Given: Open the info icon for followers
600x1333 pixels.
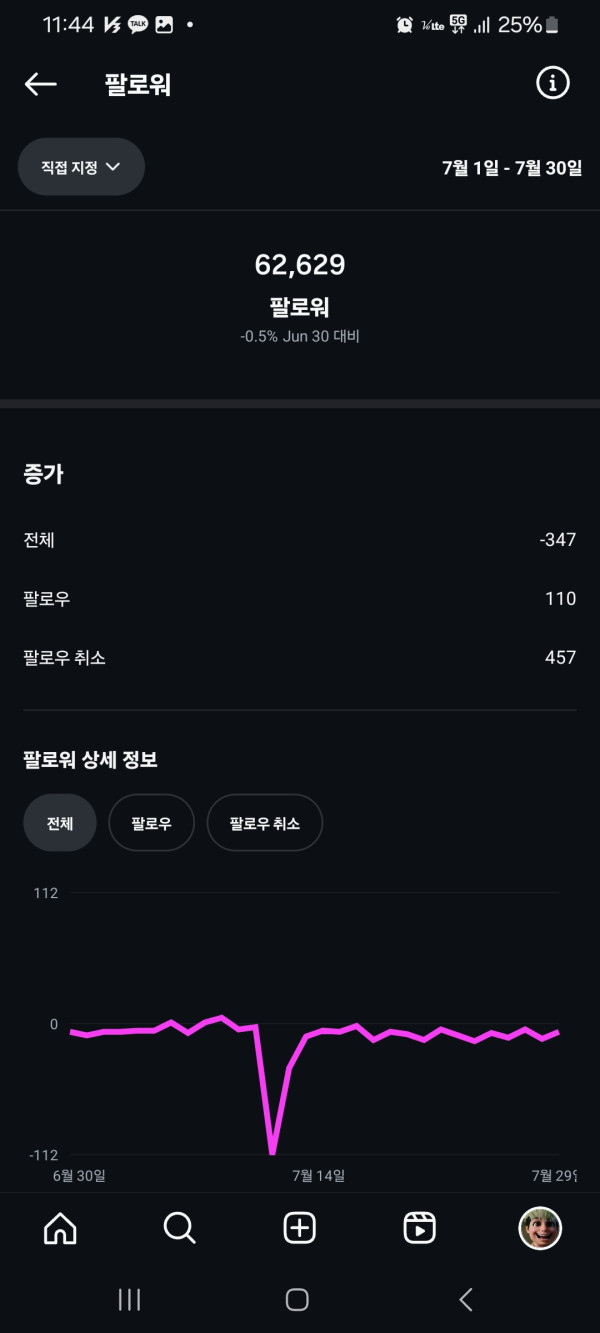Looking at the screenshot, I should (552, 84).
